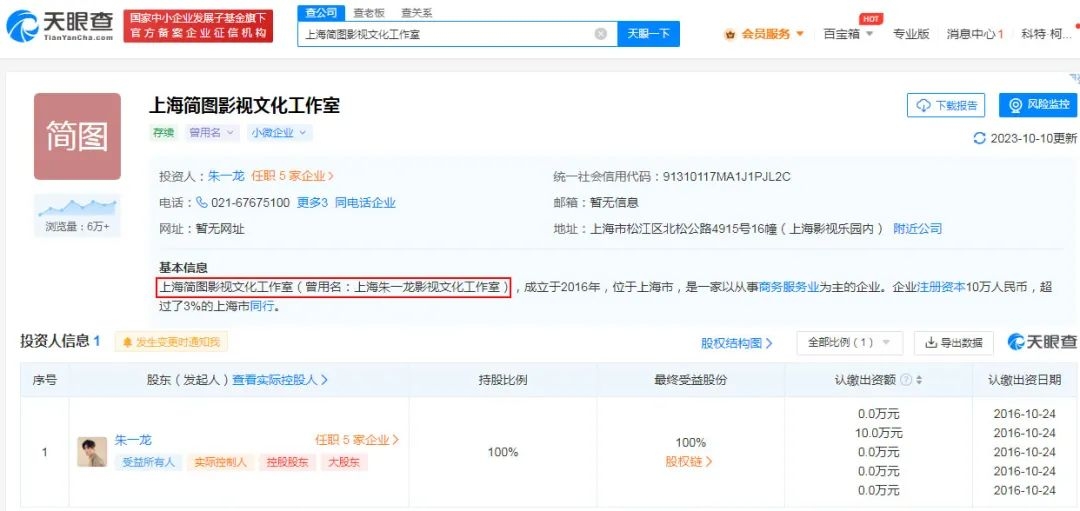
Task: Sort by the 认缴出资额 column arrows
Action: [919, 380]
